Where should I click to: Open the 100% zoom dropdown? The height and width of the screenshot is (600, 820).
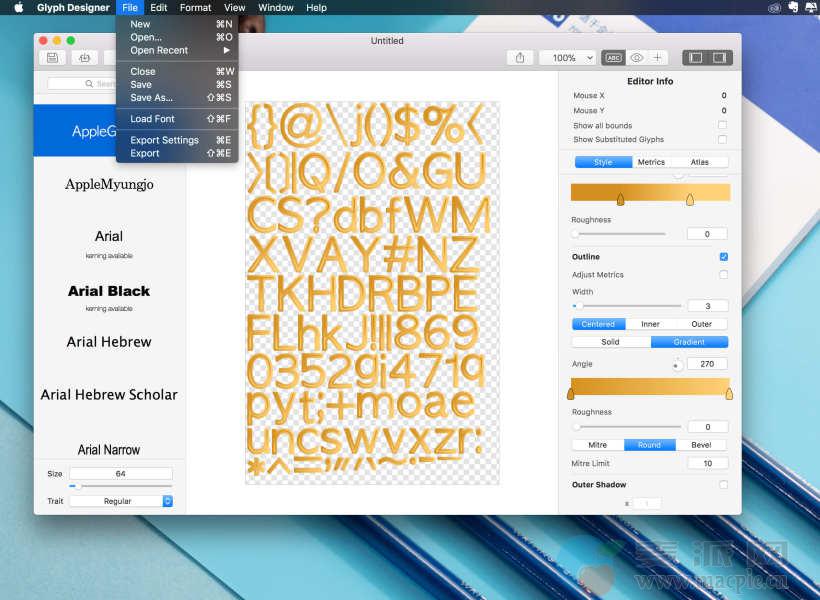pos(567,58)
